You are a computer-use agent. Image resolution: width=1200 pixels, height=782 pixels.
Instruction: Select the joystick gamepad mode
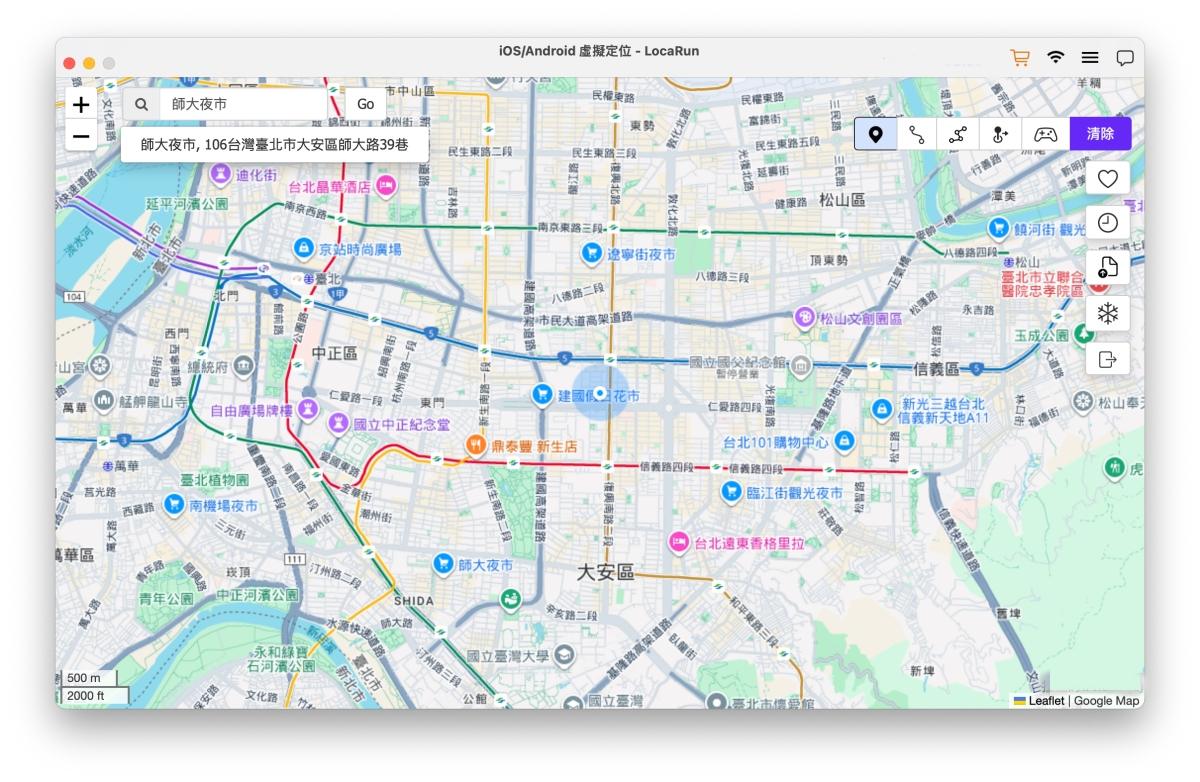[x=1045, y=133]
